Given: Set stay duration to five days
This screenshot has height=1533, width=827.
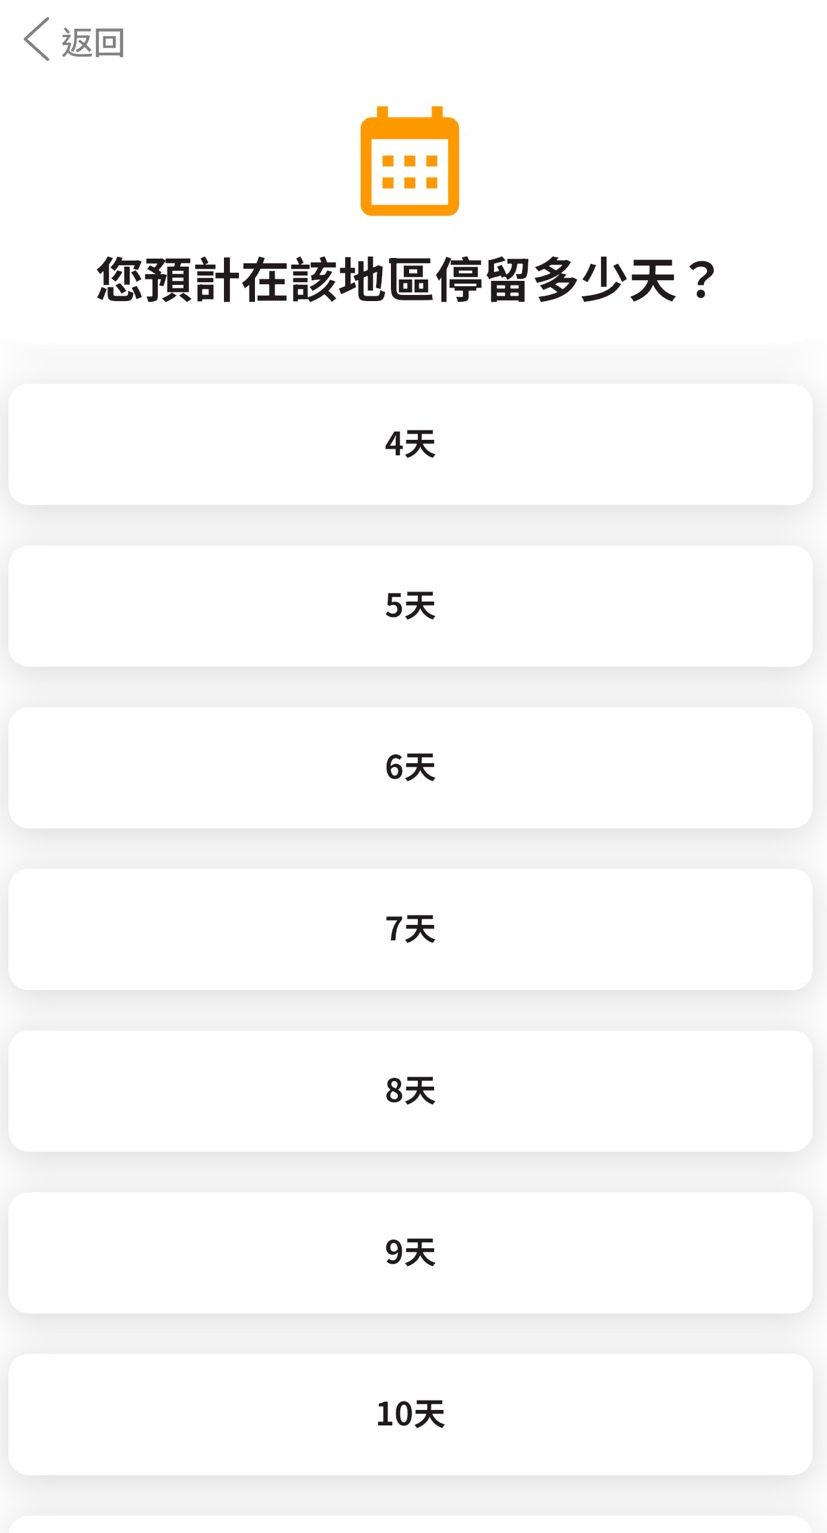Looking at the screenshot, I should coord(410,606).
